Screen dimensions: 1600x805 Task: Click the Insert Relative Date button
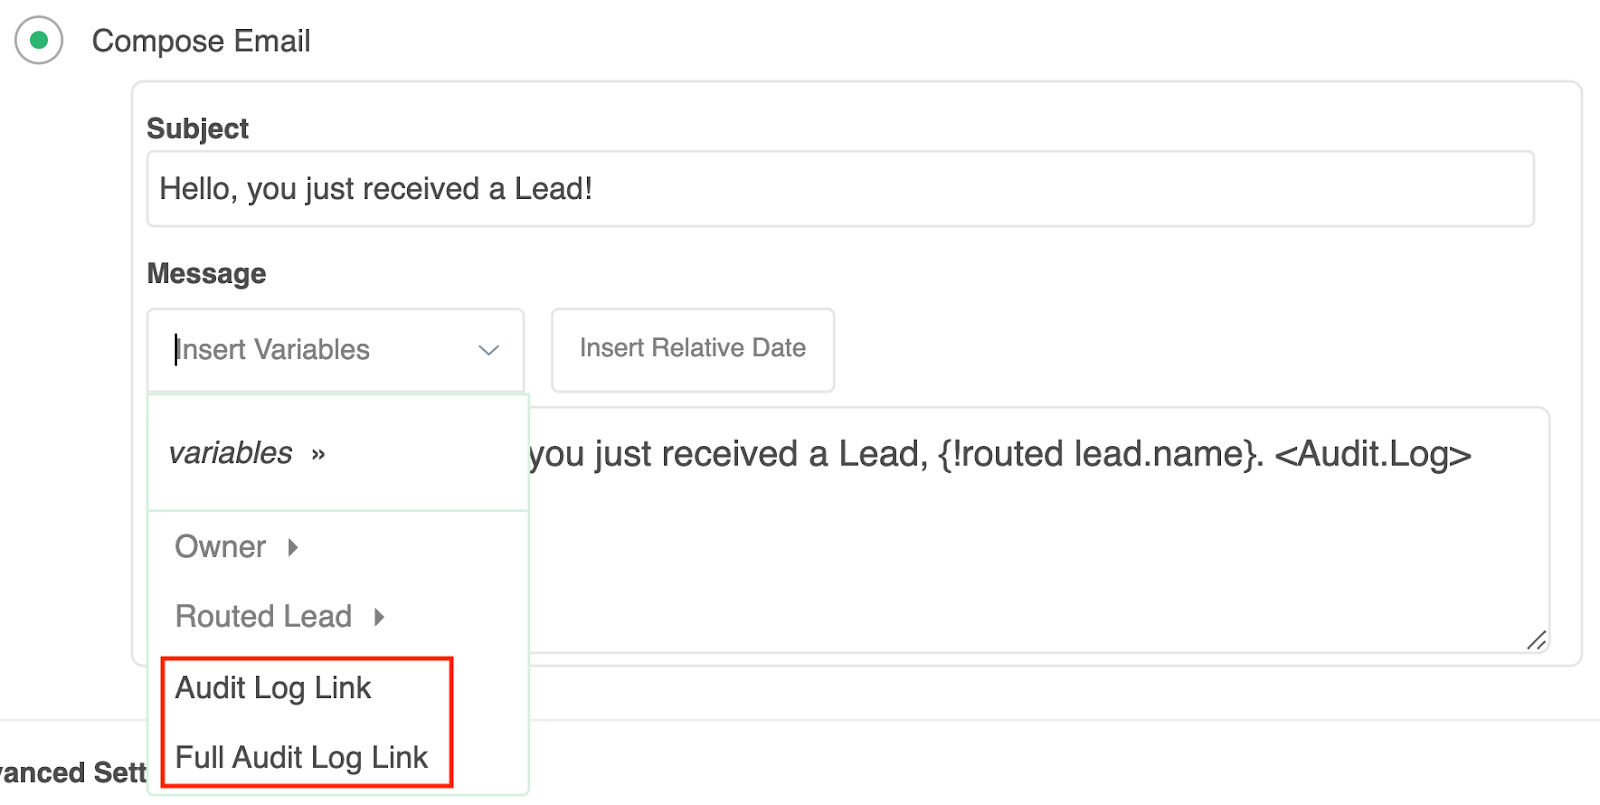click(692, 350)
